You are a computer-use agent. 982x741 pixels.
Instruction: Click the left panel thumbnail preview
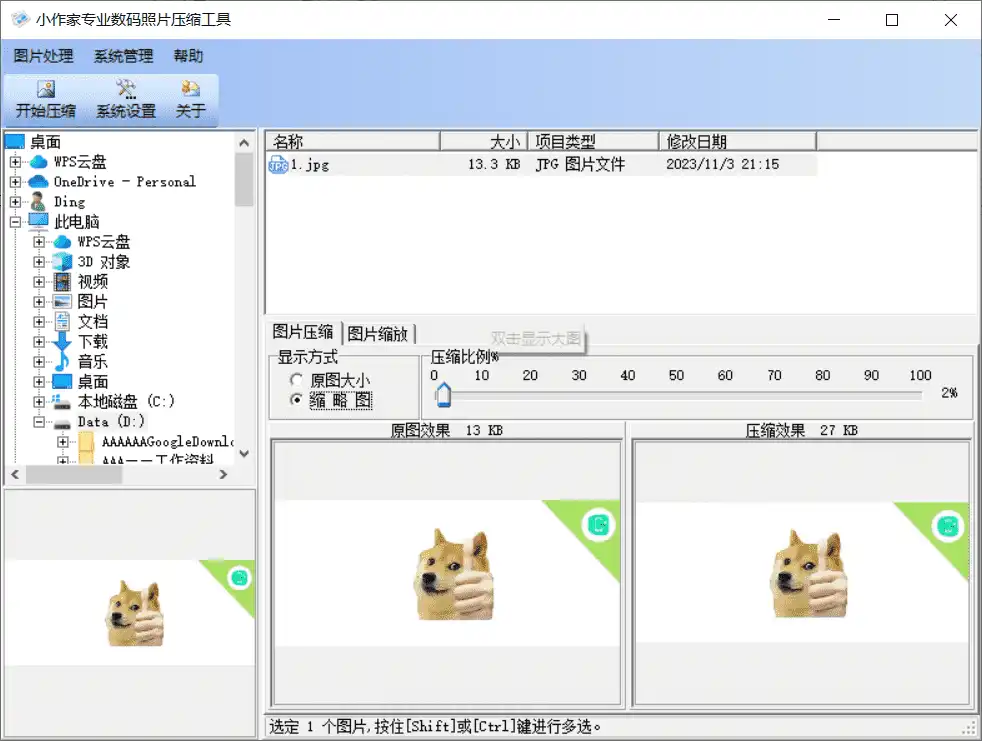pyautogui.click(x=130, y=612)
